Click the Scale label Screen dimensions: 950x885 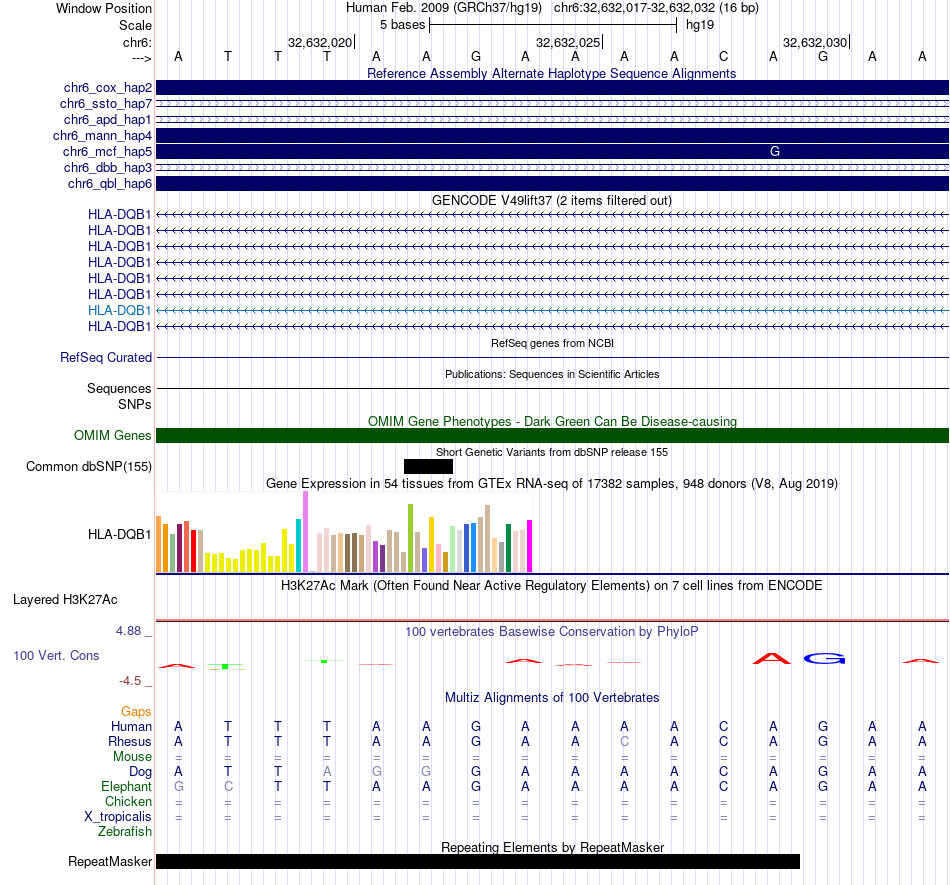(135, 25)
